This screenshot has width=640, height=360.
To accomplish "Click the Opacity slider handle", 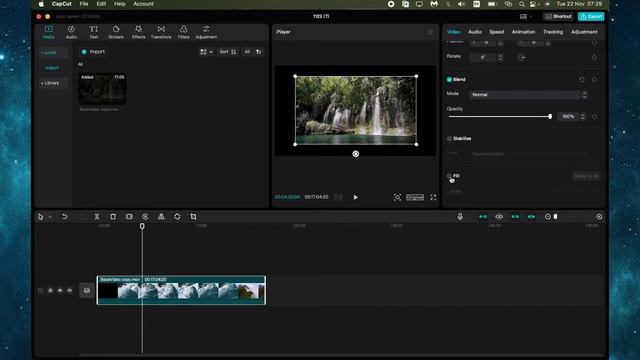I will tap(550, 117).
